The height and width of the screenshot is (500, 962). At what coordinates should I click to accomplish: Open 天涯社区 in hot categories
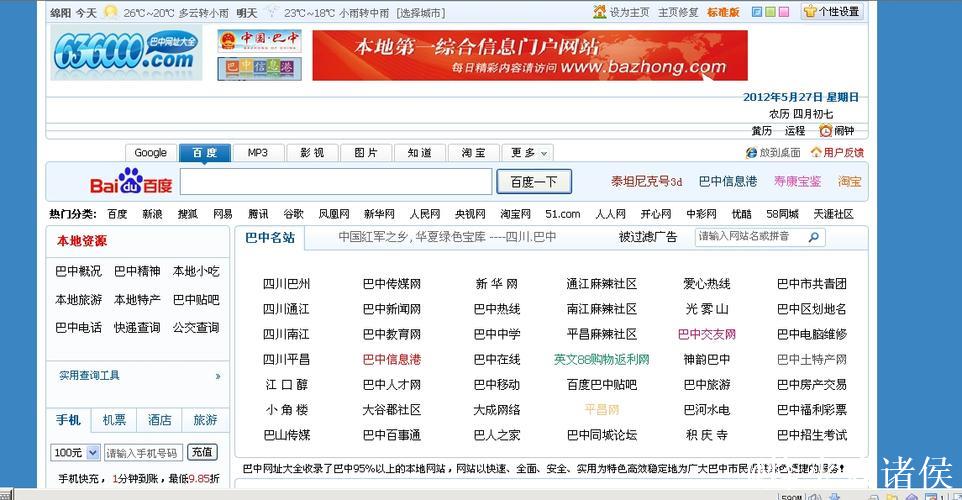[833, 214]
